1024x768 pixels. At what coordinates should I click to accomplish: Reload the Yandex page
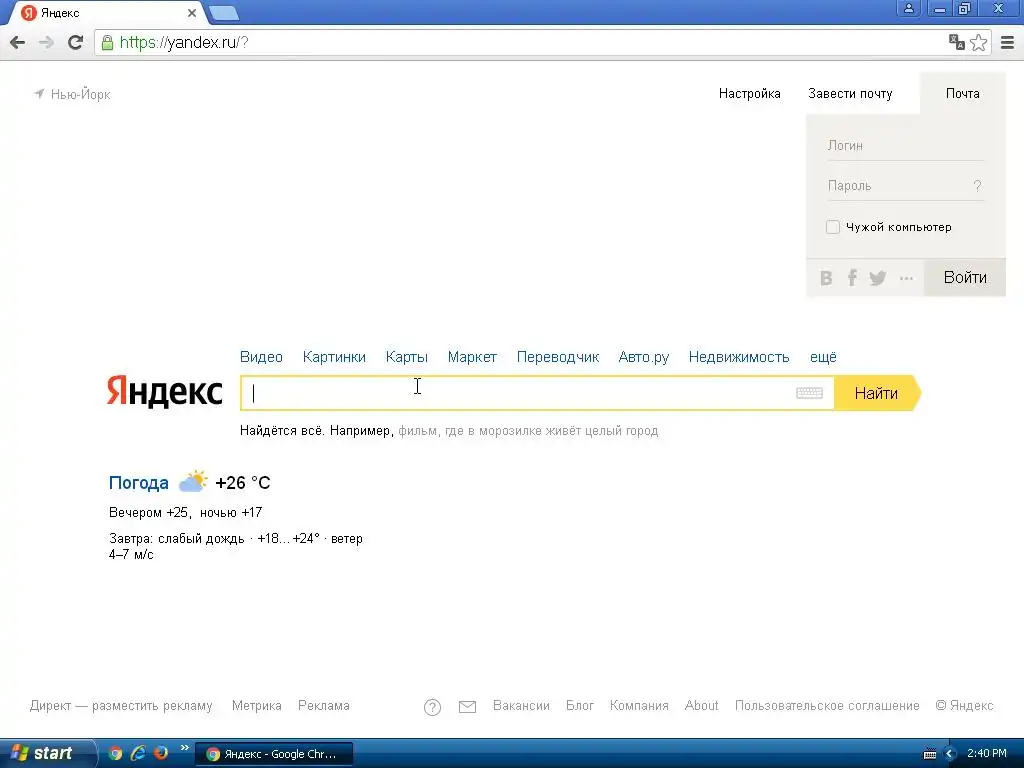76,42
